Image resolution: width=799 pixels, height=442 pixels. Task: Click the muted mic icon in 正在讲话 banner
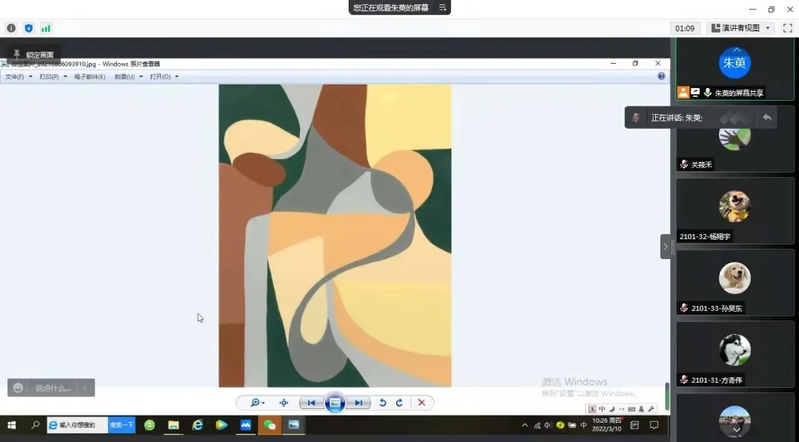tap(636, 118)
